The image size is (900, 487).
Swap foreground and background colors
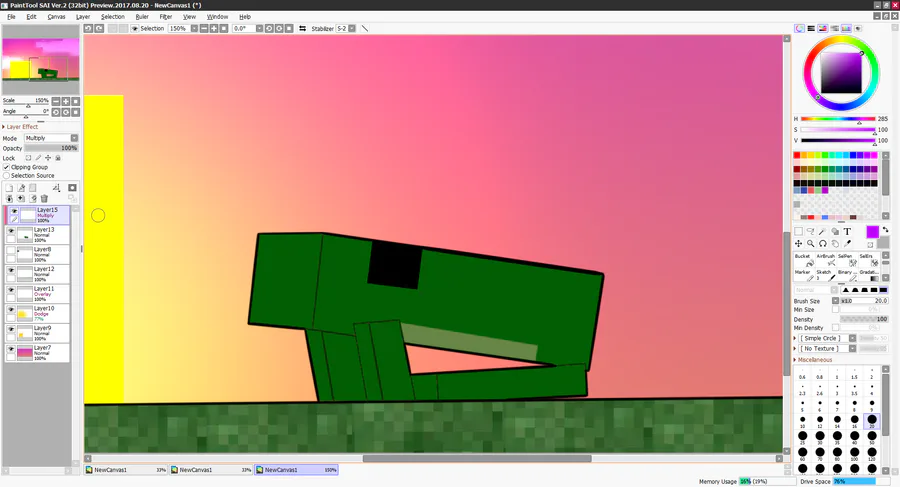(x=886, y=230)
